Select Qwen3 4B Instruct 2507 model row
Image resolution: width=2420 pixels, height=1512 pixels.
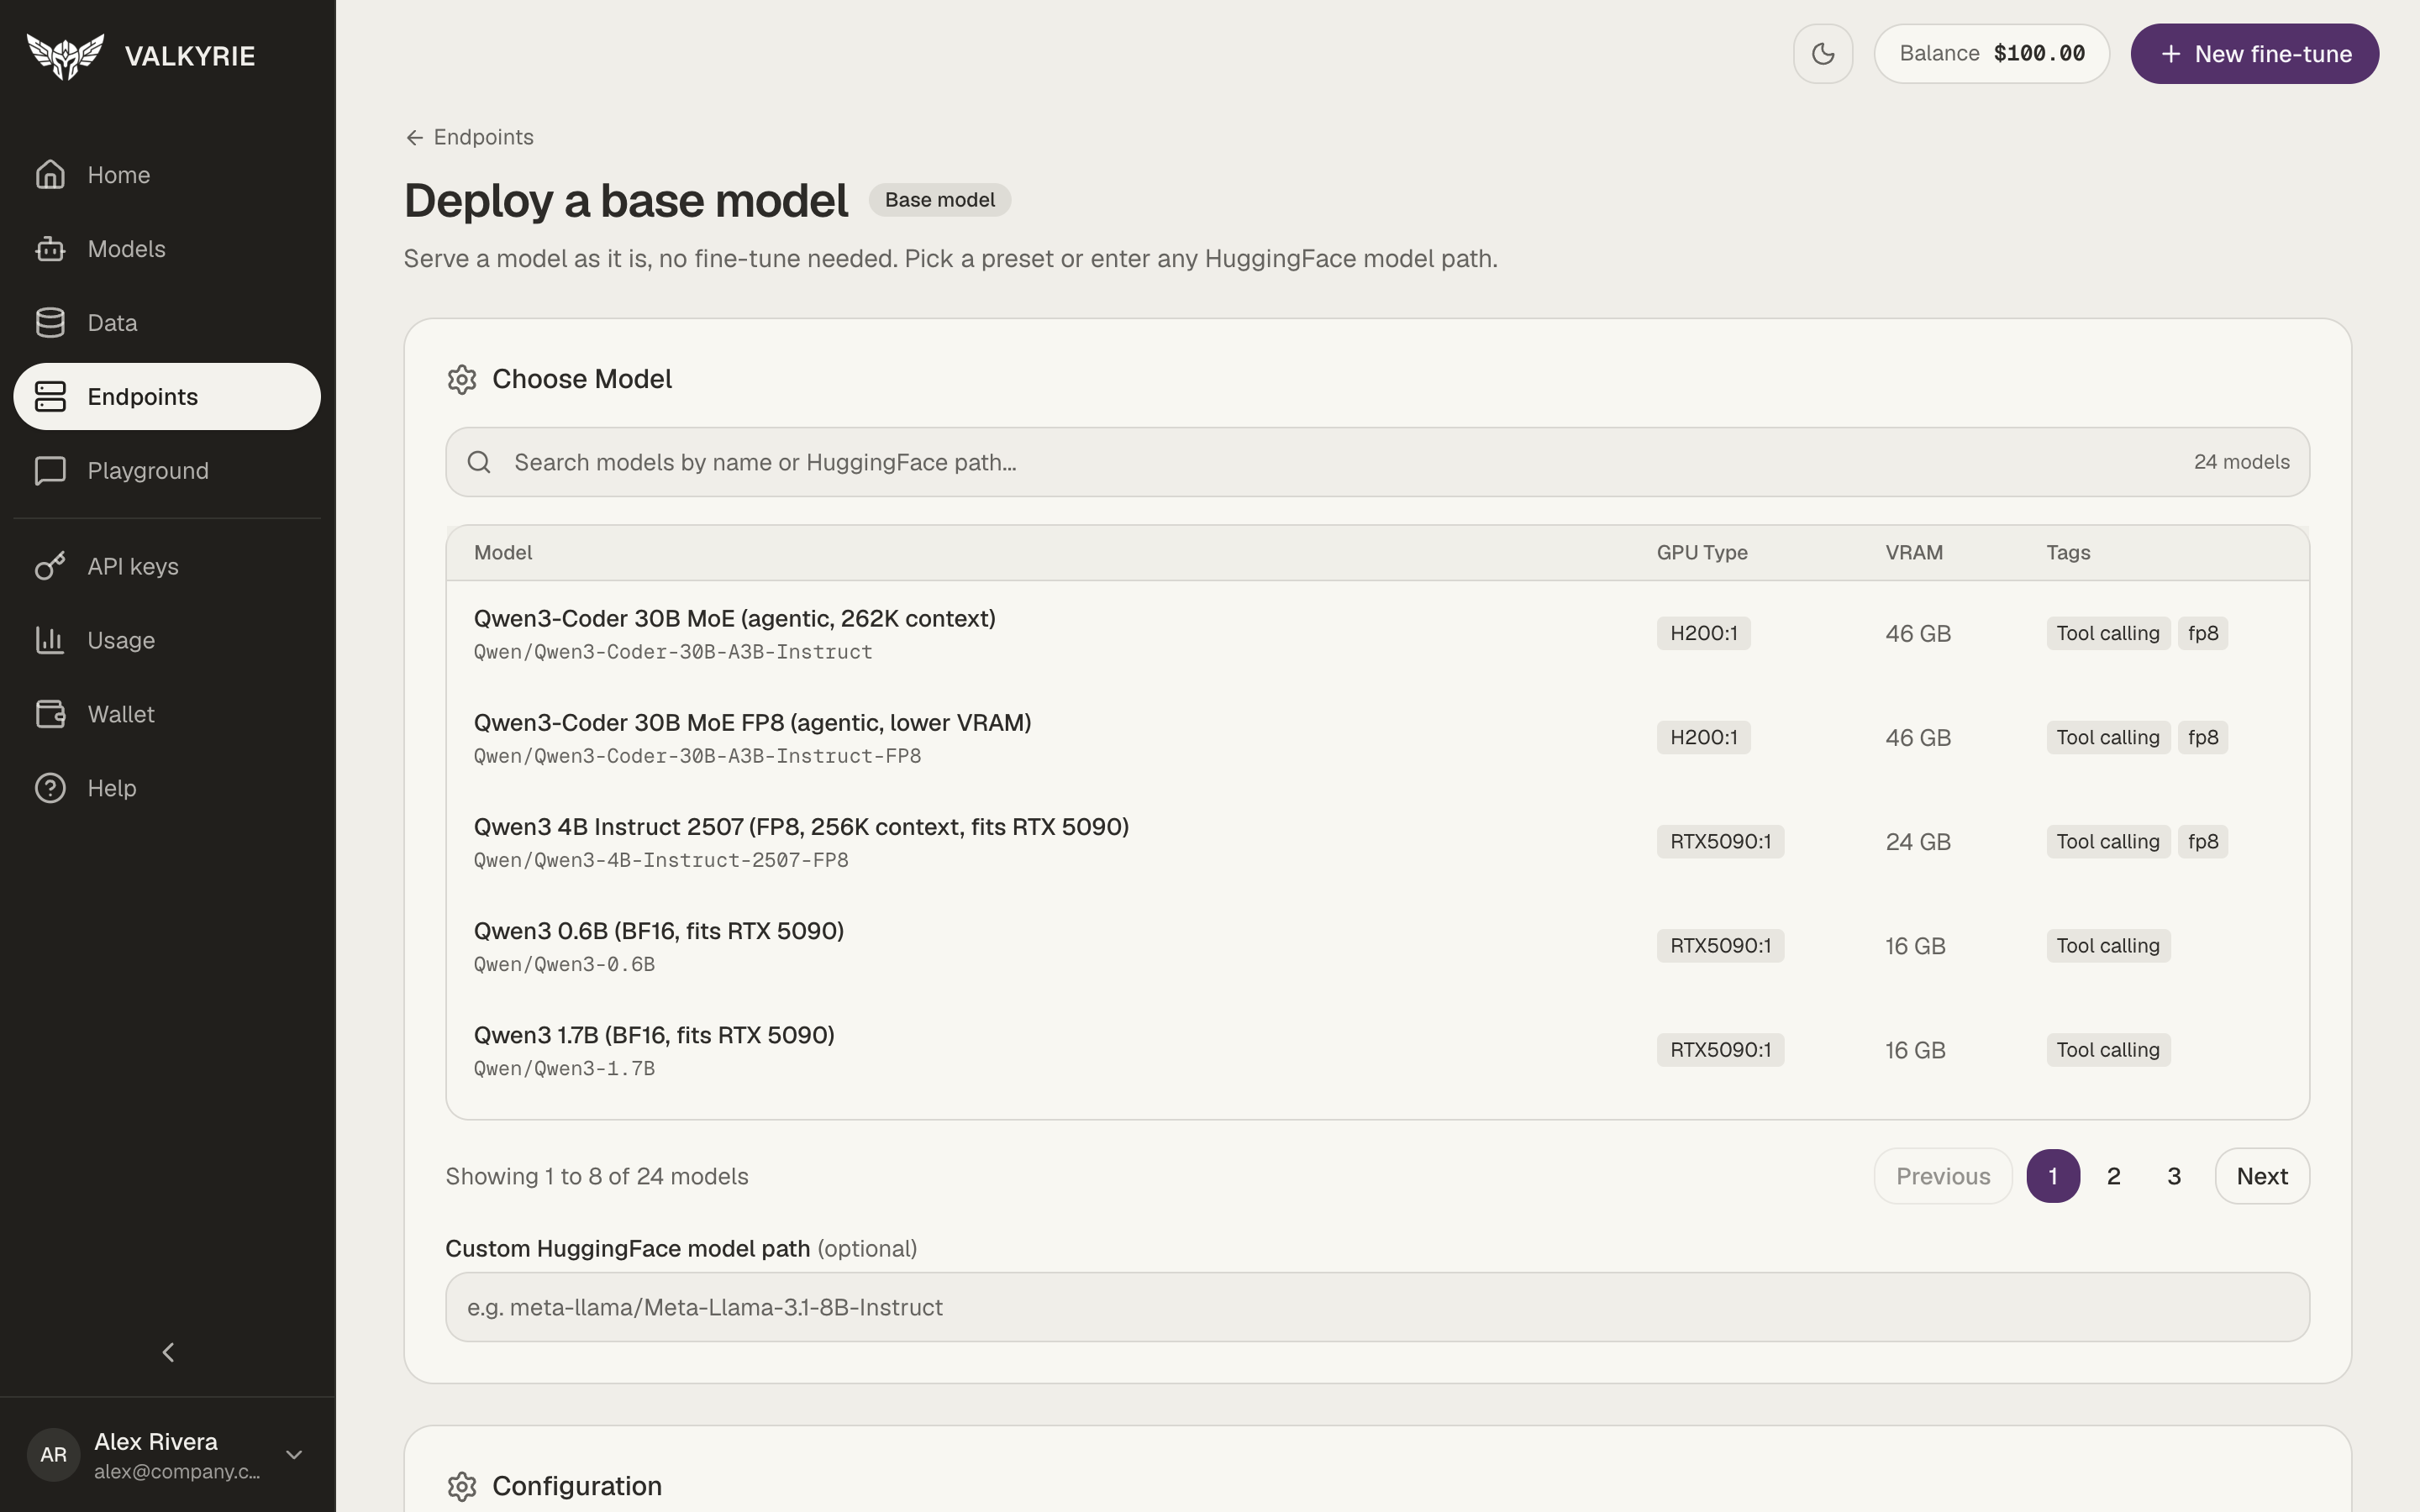(1377, 842)
